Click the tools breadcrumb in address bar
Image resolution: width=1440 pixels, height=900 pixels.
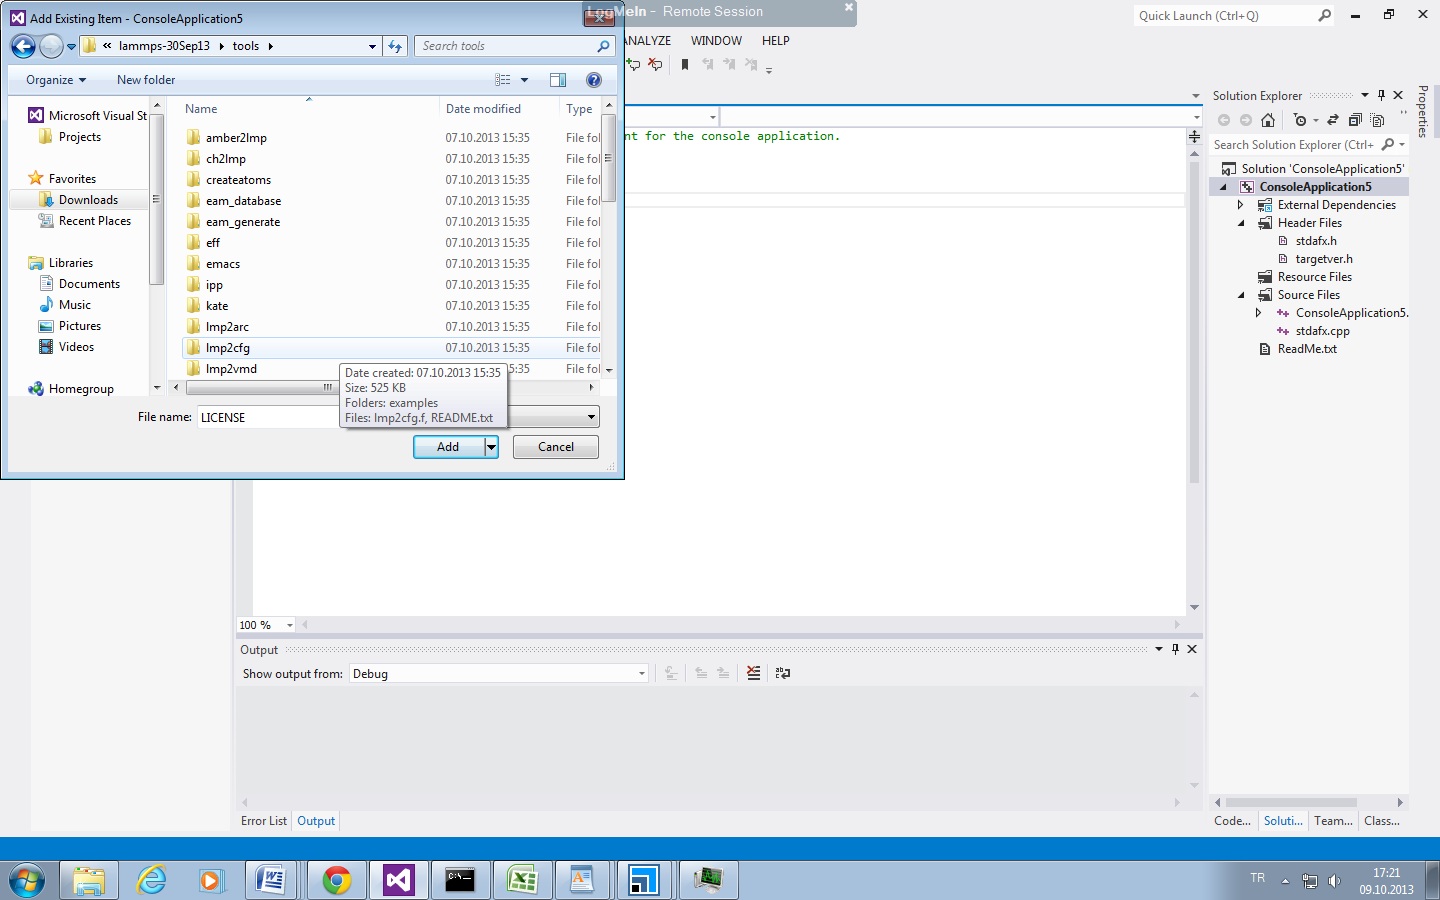point(246,46)
